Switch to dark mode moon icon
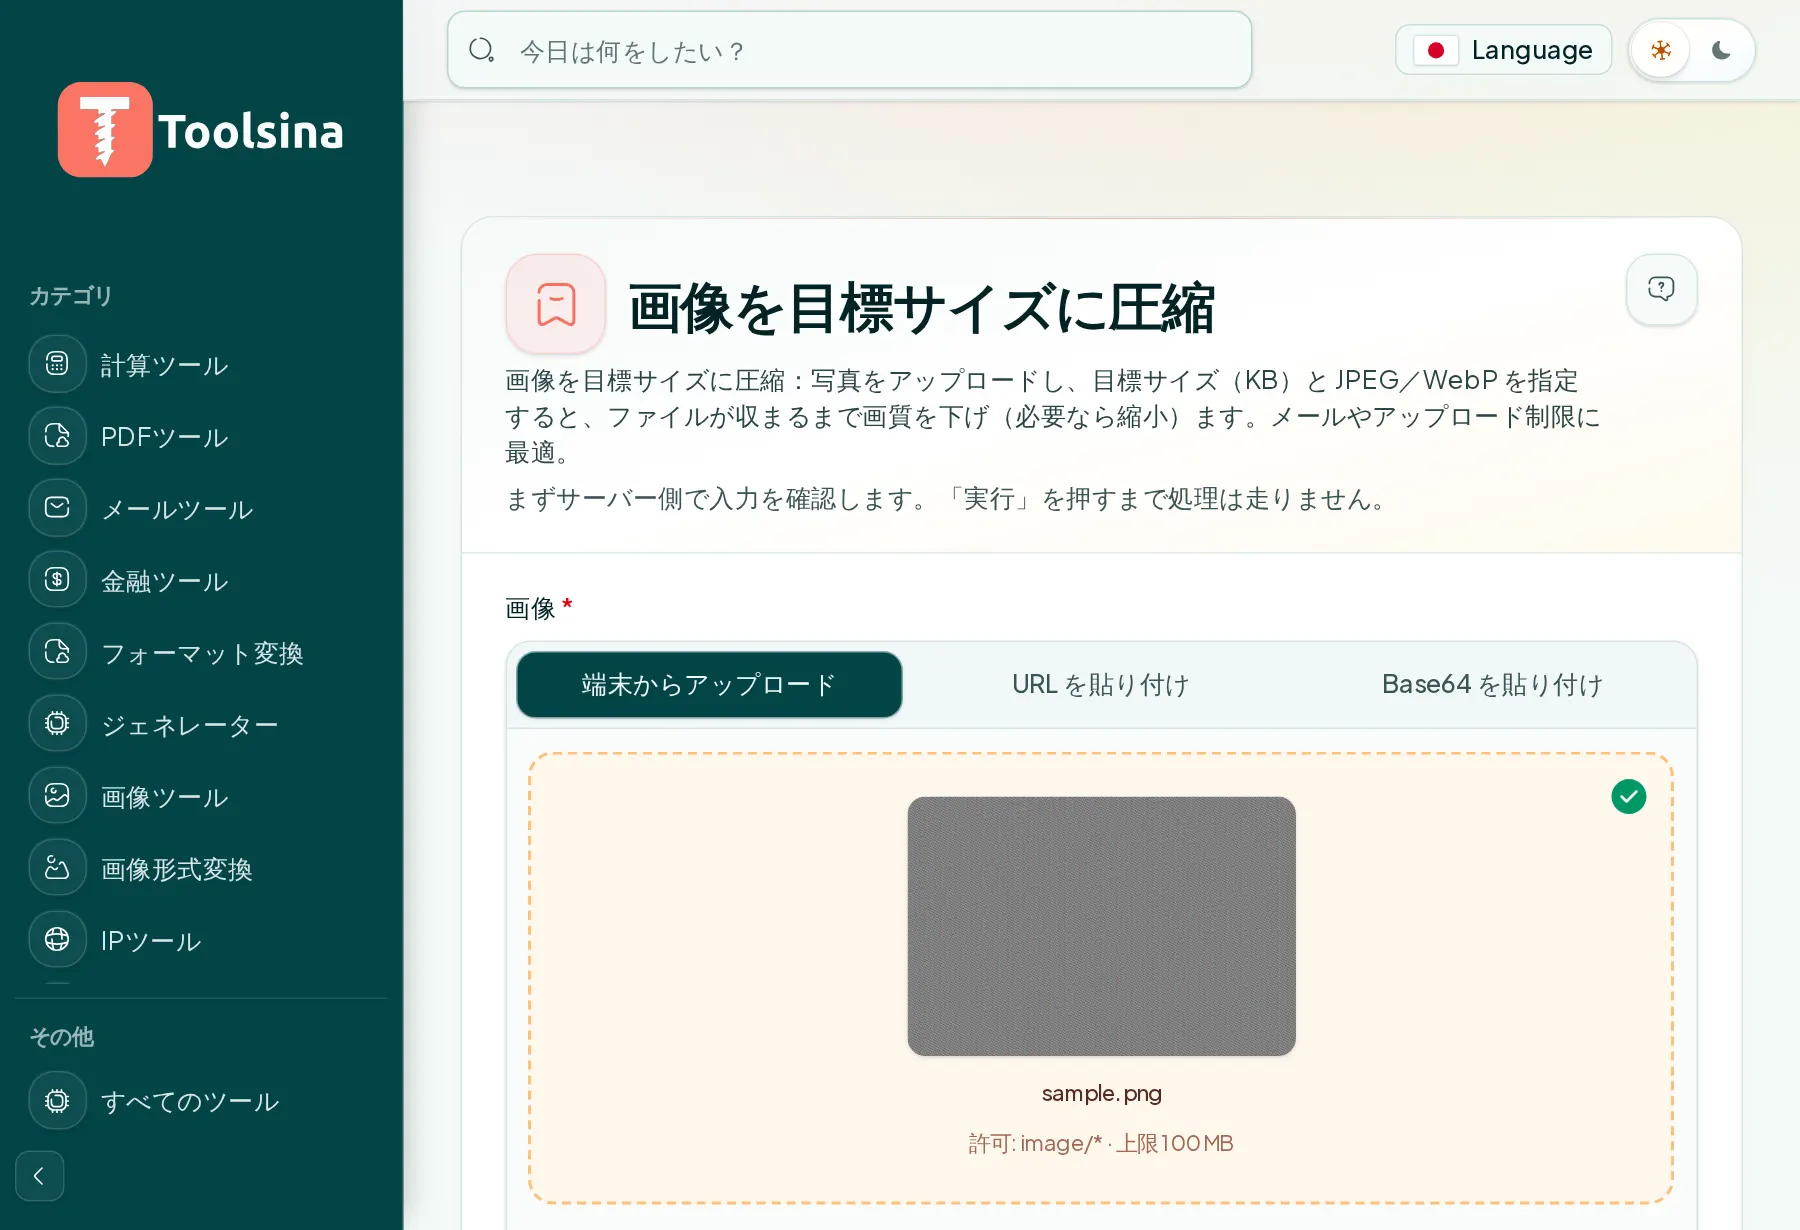This screenshot has width=1800, height=1230. click(1721, 50)
